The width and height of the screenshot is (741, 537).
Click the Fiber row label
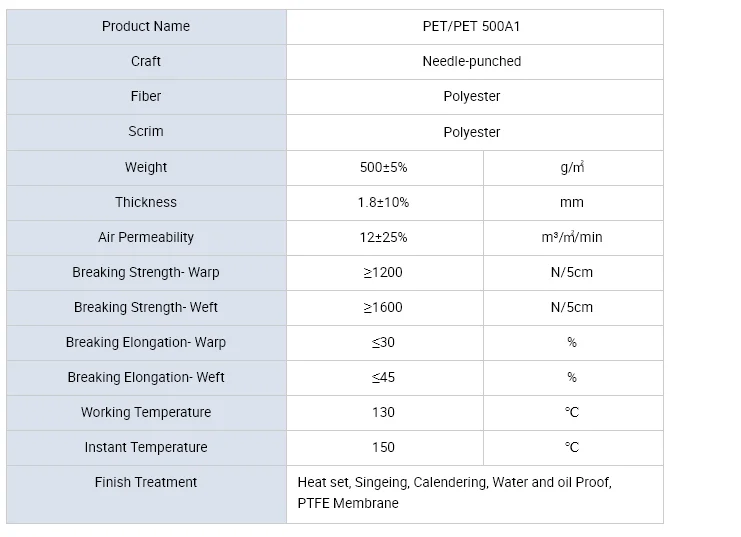click(x=146, y=96)
